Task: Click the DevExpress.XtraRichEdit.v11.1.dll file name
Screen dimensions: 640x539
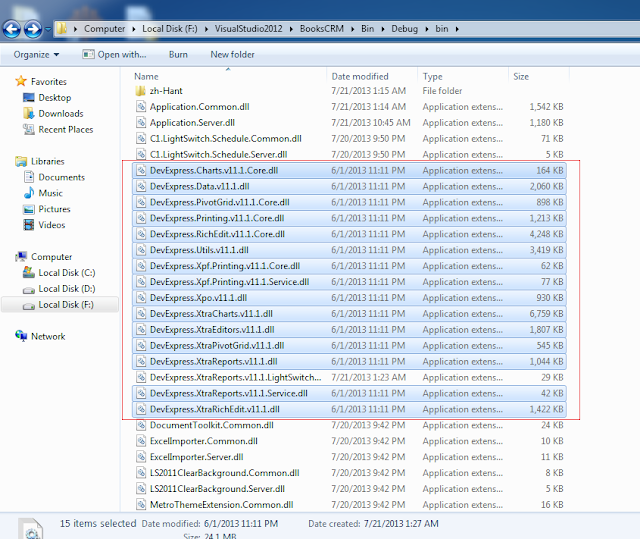Action: click(x=215, y=409)
